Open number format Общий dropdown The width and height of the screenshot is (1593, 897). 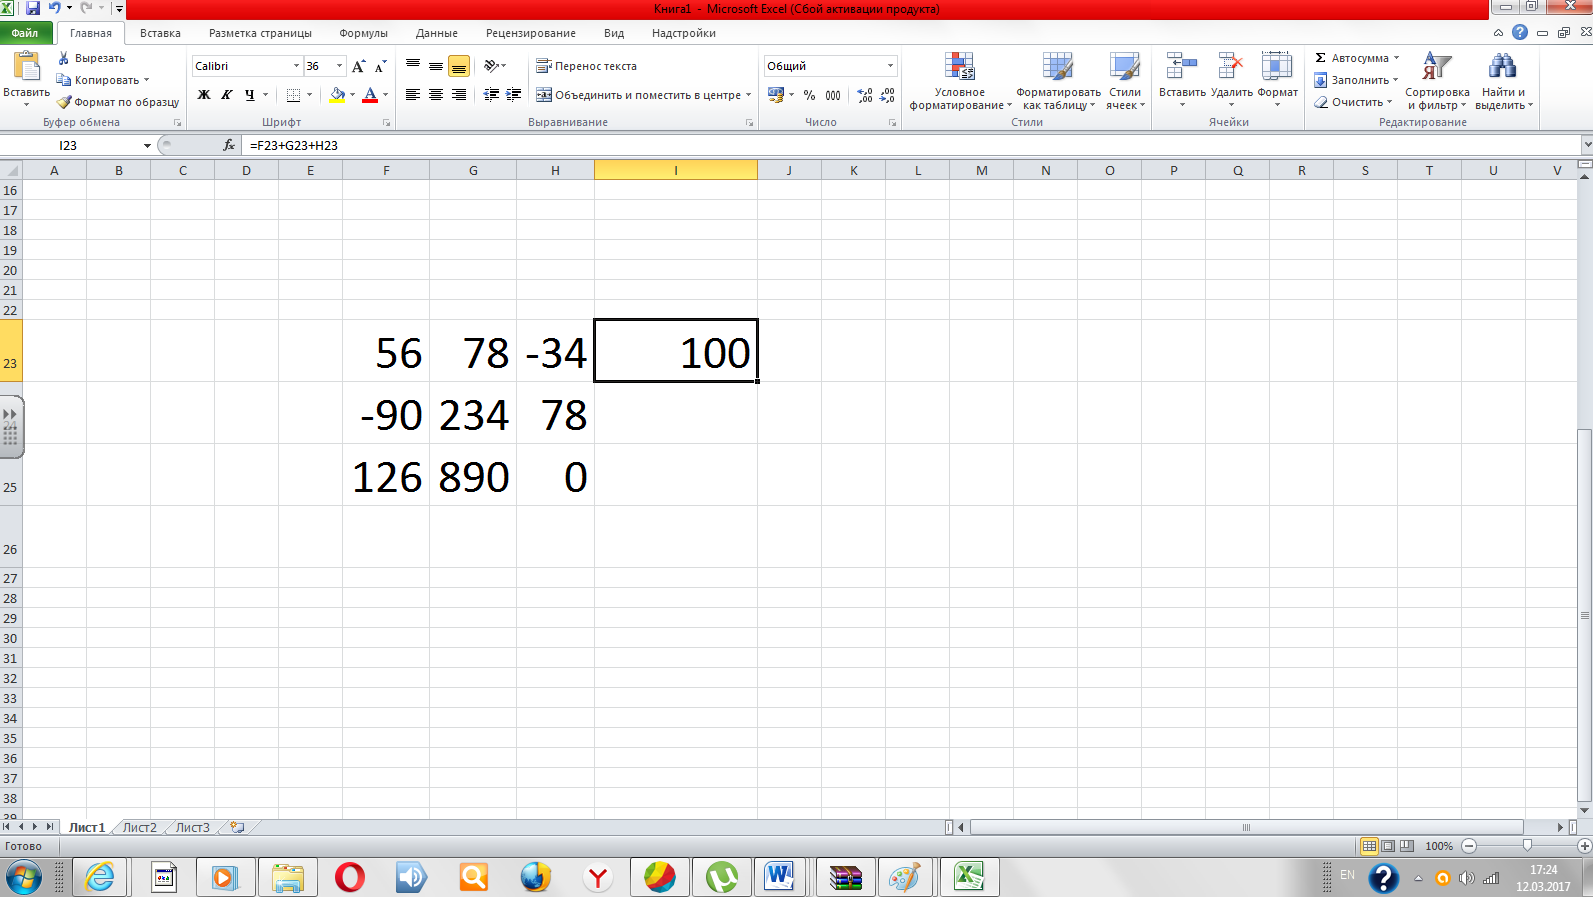click(890, 66)
